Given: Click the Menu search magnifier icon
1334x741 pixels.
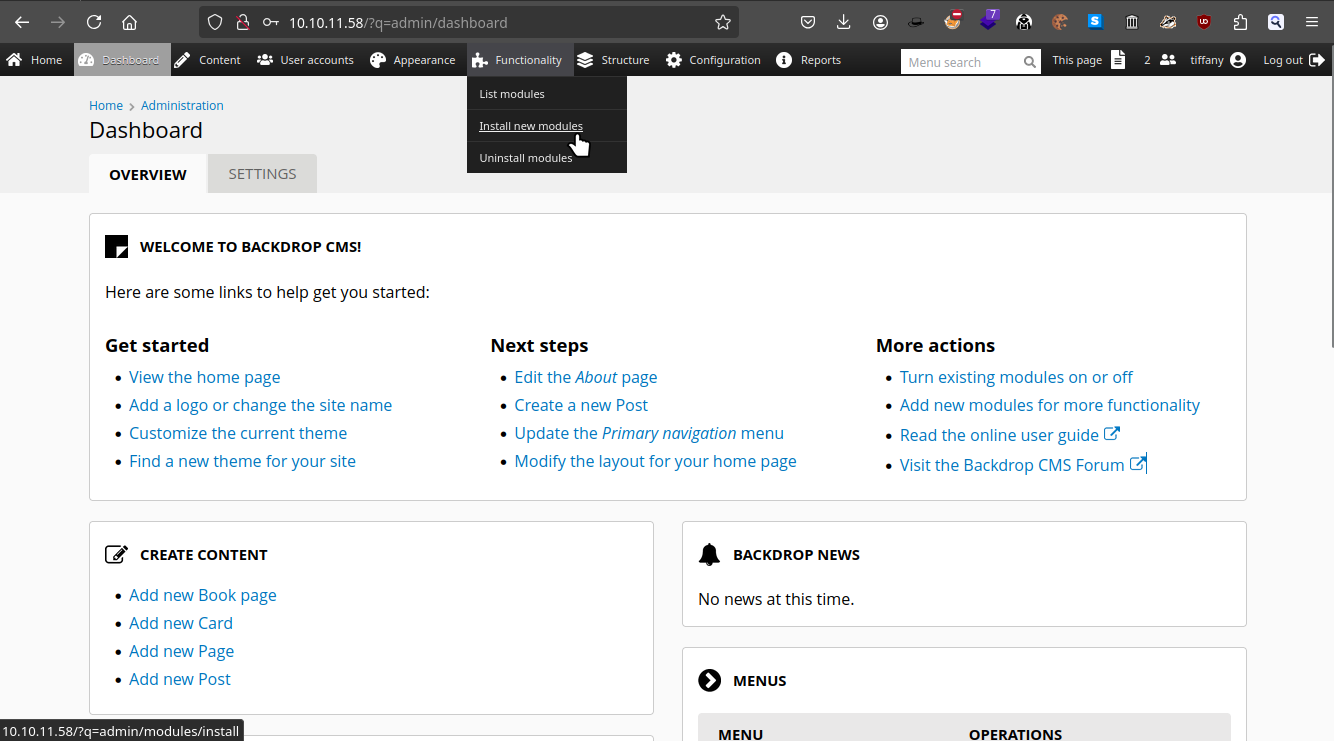Looking at the screenshot, I should 1030,62.
